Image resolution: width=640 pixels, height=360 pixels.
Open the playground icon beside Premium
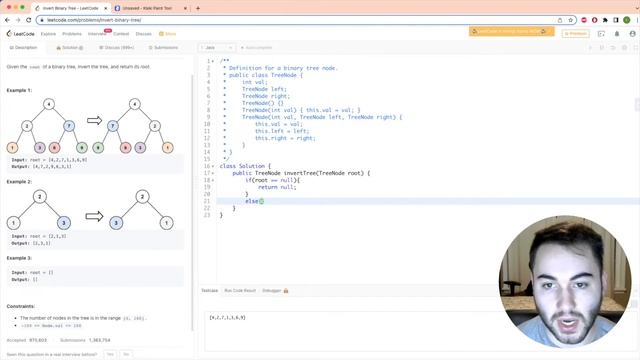tap(601, 34)
